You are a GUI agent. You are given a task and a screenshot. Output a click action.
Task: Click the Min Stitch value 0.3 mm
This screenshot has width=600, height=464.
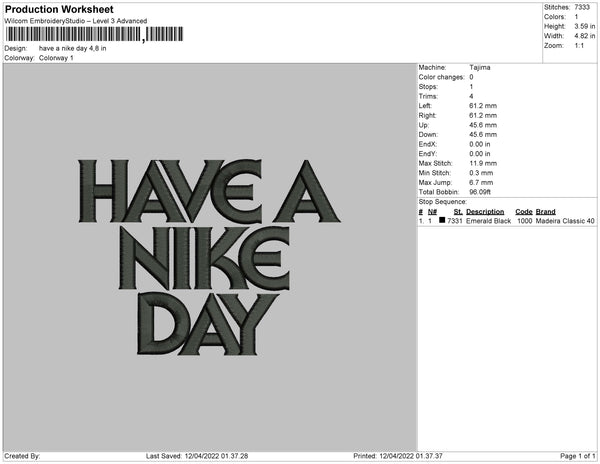481,173
